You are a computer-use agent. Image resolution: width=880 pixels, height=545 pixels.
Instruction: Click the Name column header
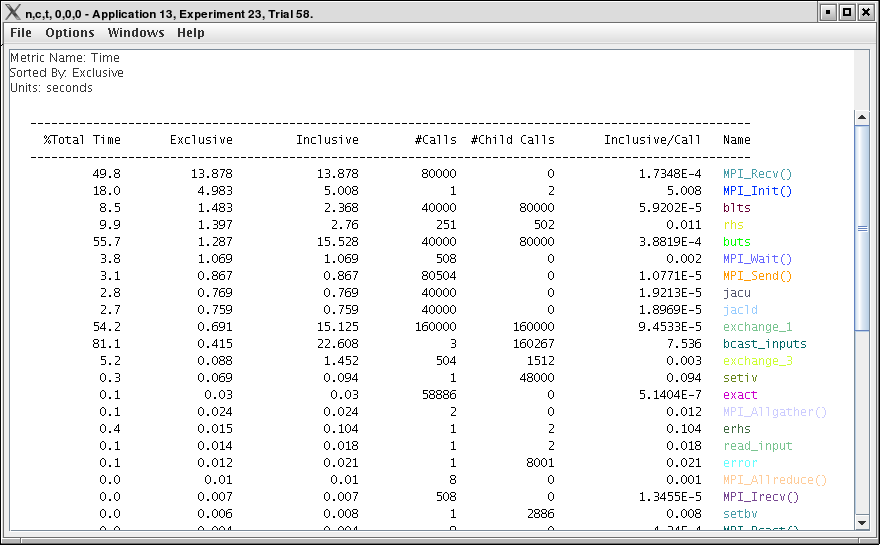click(x=736, y=140)
